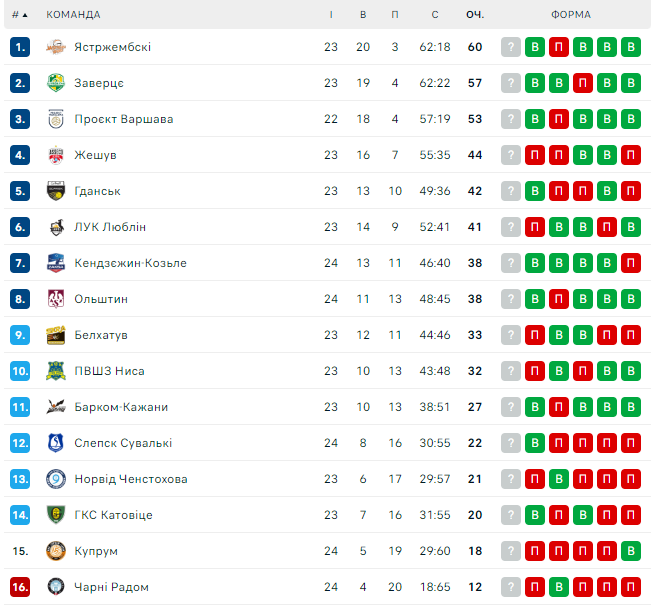Image resolution: width=656 pixels, height=610 pixels.
Task: Click Слепск Сувалькі team name
Action: click(123, 443)
